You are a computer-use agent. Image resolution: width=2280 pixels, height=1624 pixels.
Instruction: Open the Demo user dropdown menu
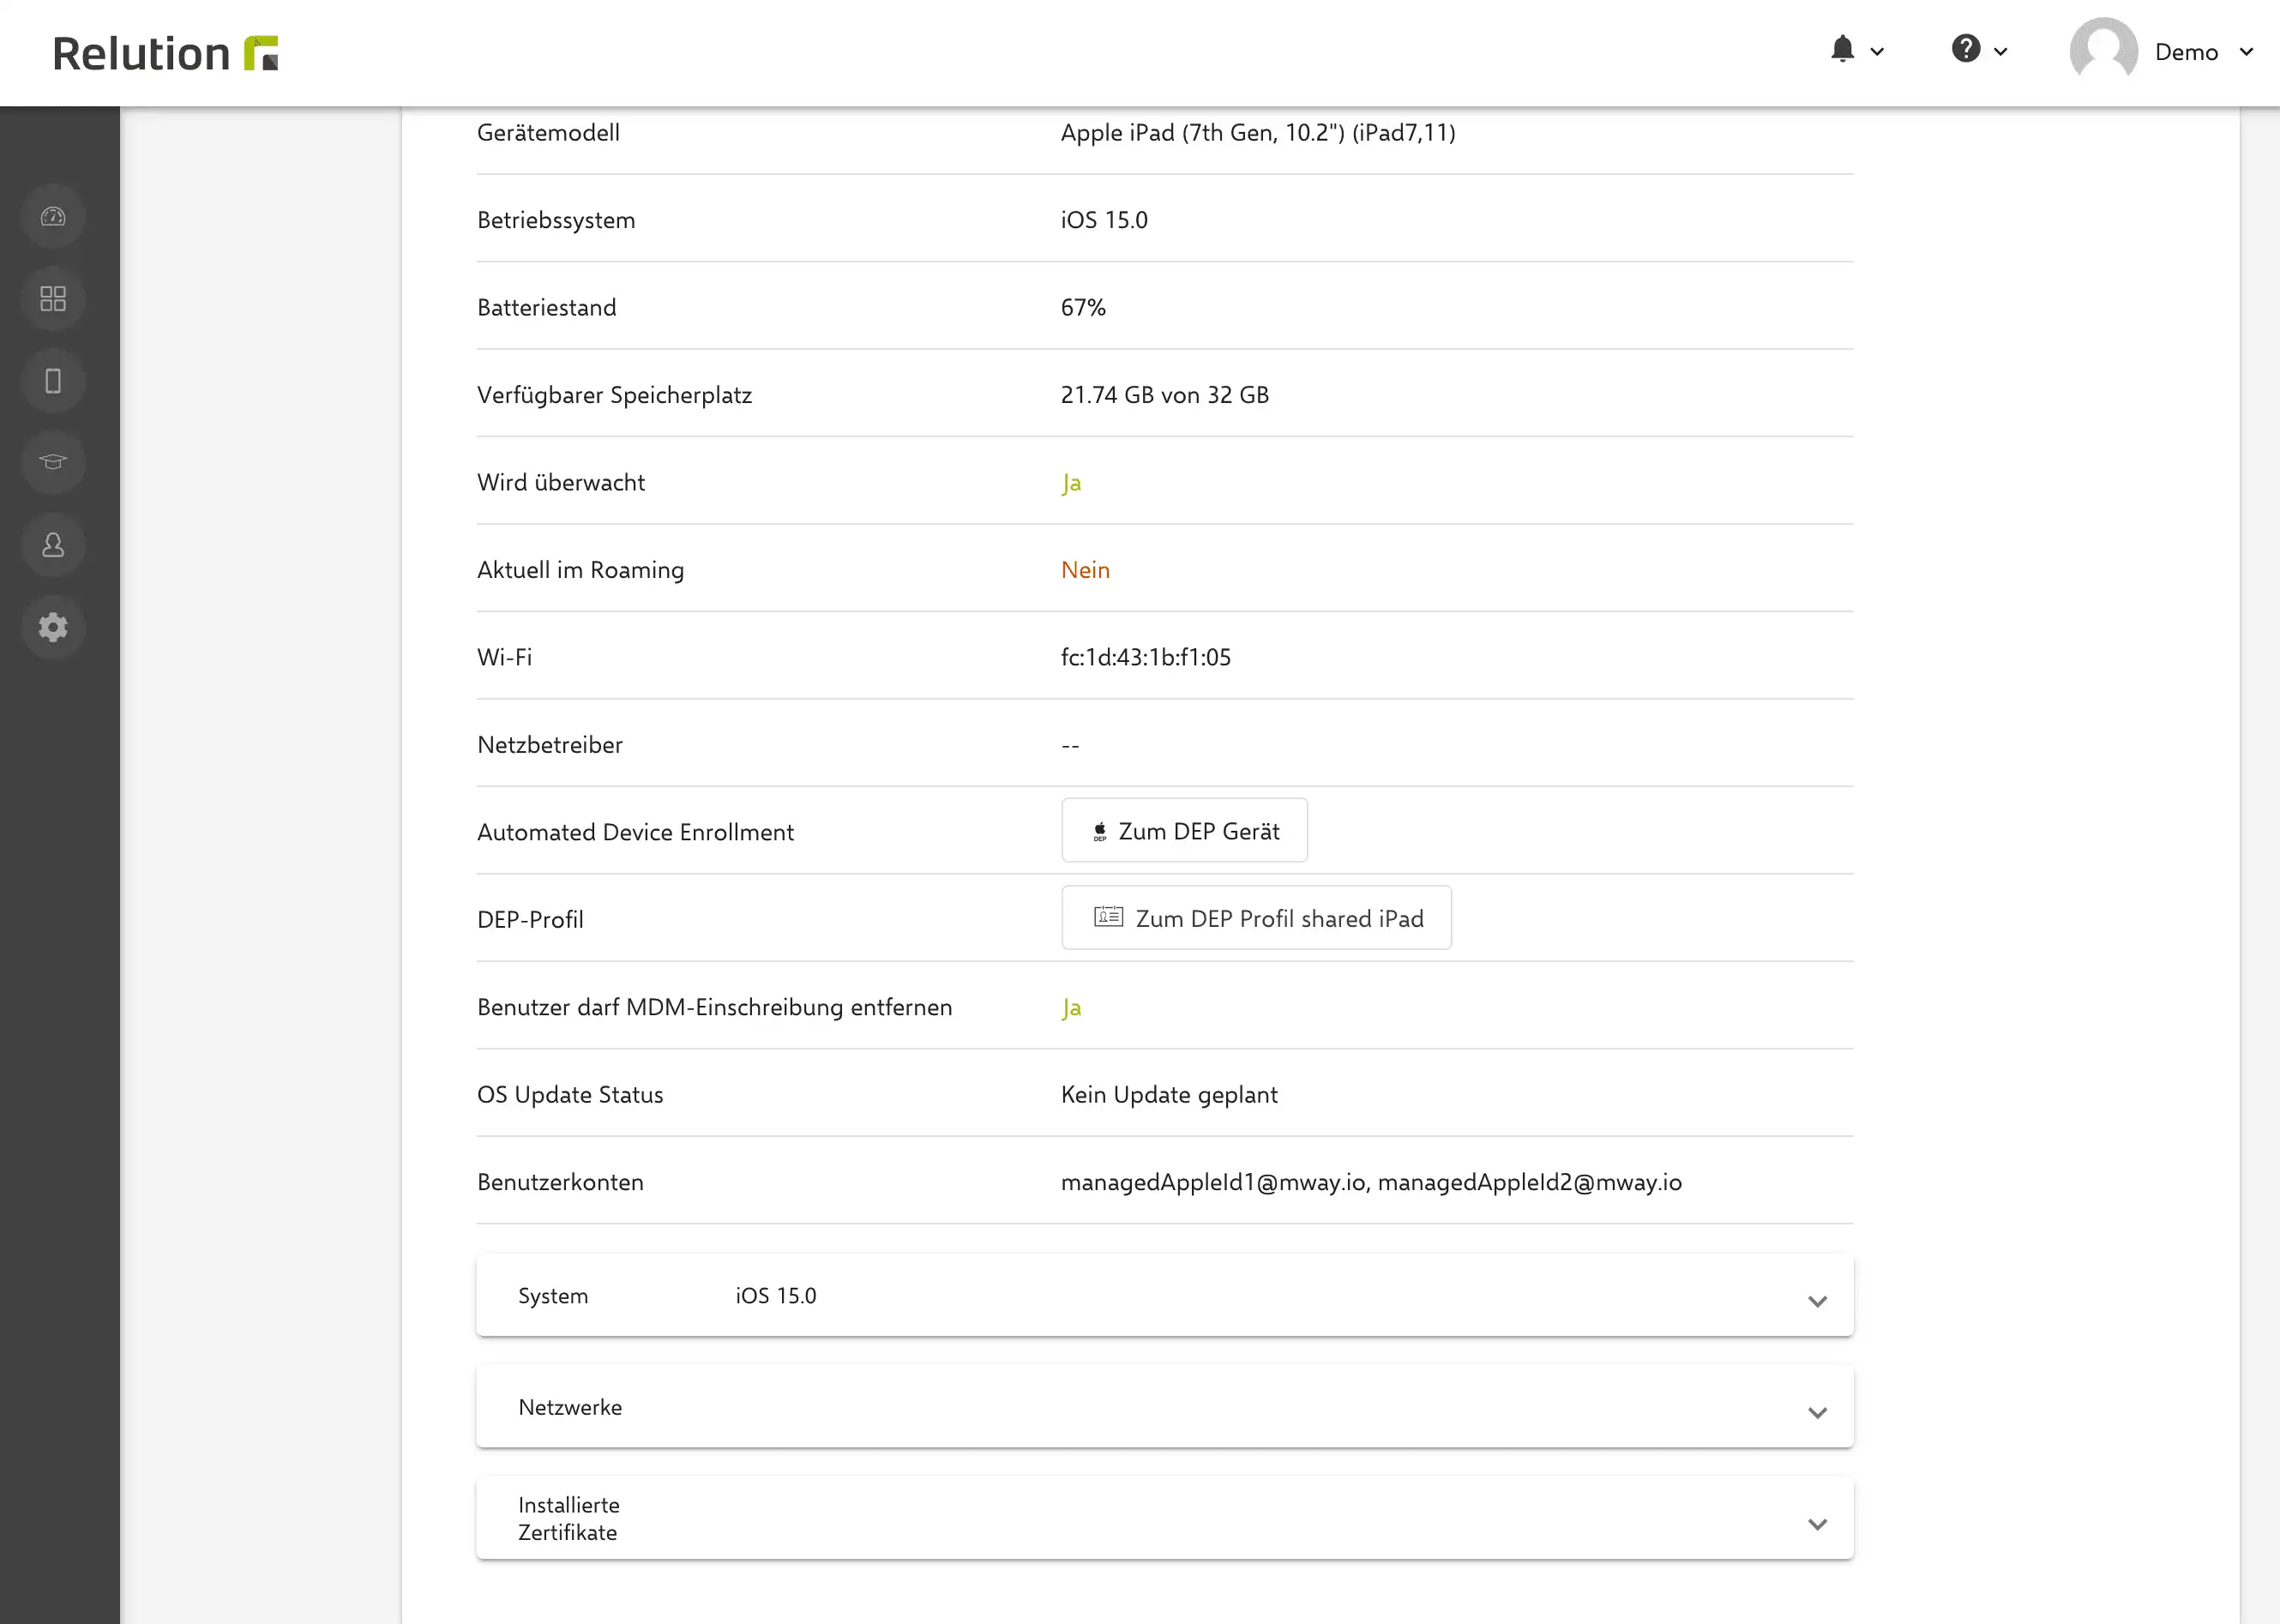(x=2246, y=52)
